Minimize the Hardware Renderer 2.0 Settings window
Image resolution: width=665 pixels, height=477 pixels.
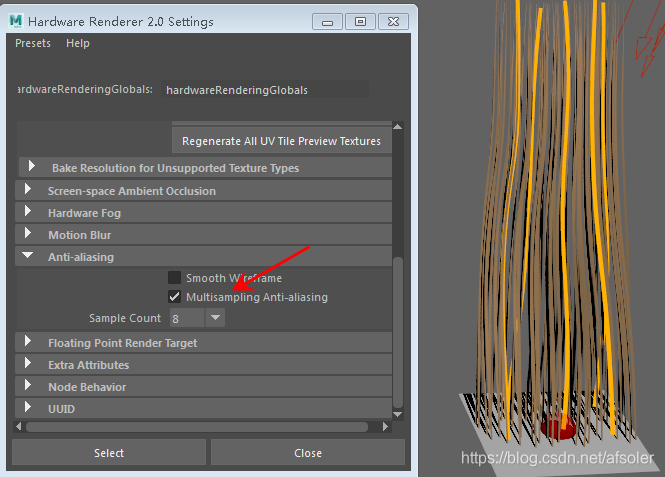(327, 22)
